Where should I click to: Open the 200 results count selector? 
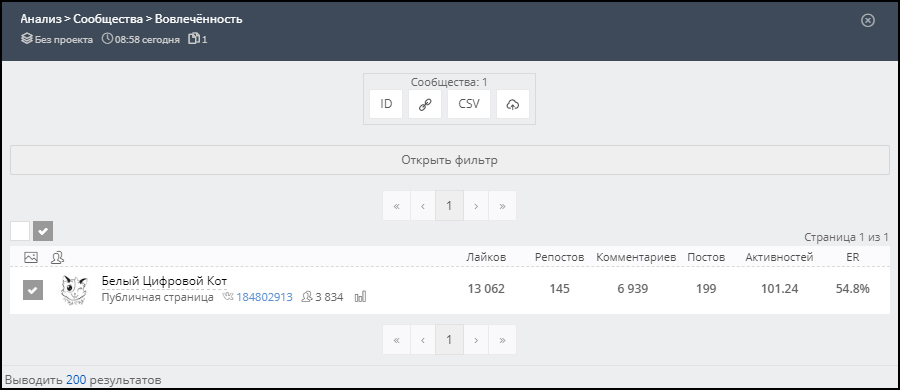coord(76,380)
